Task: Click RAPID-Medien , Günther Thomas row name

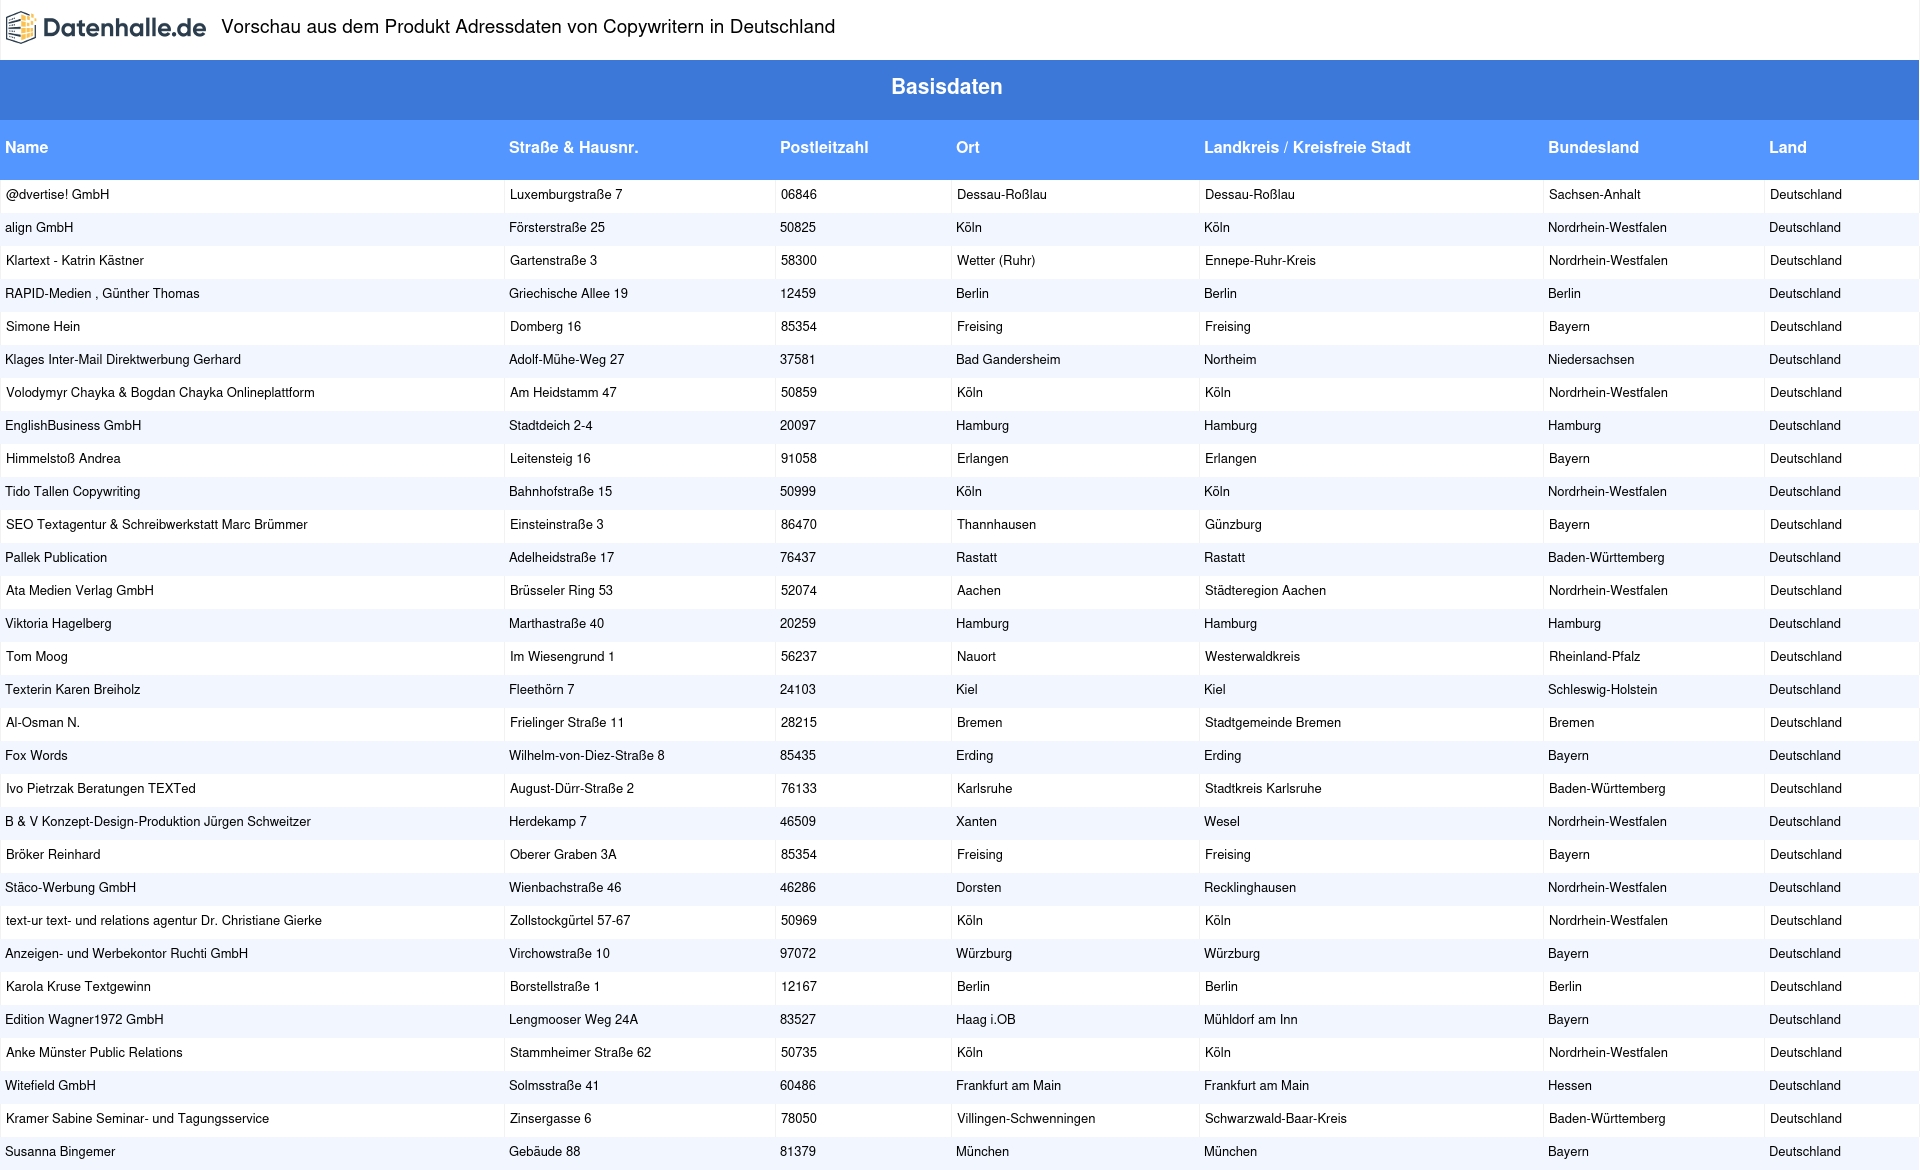Action: (102, 294)
